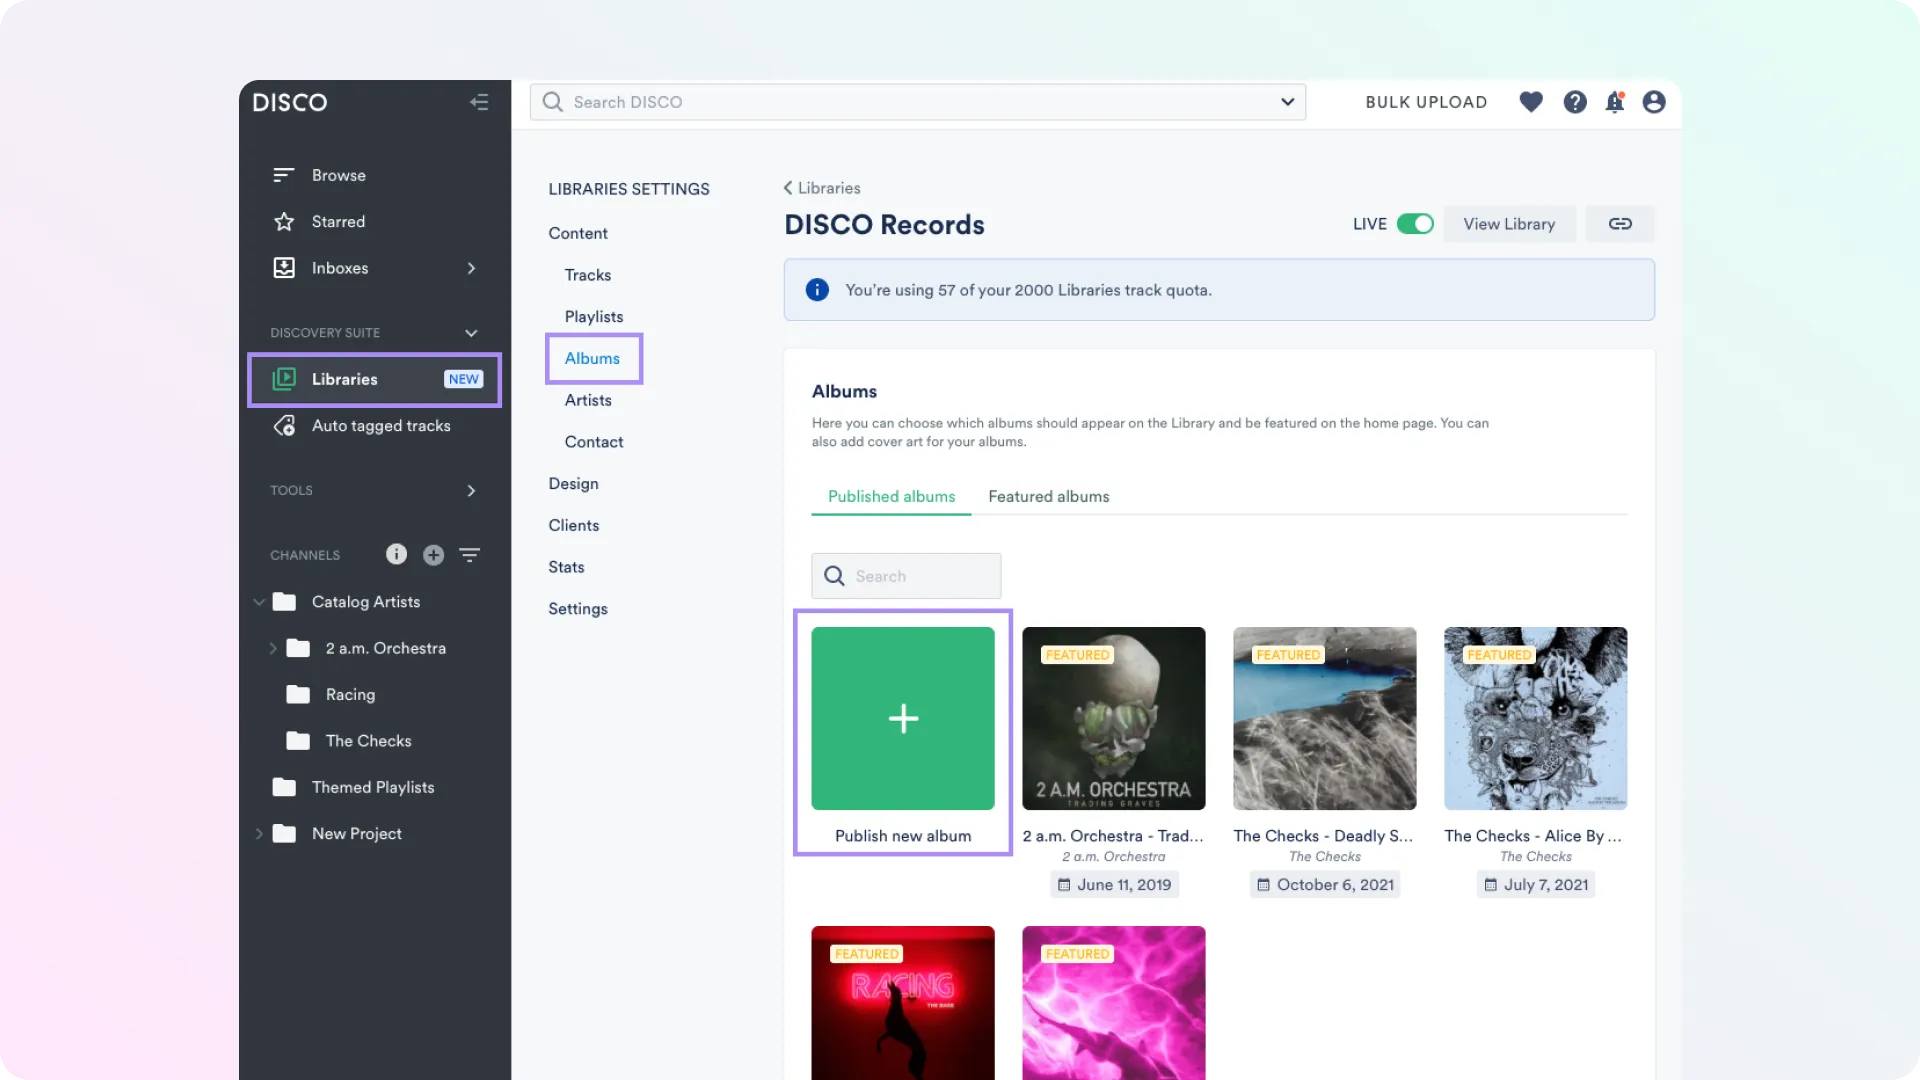Click the BULK UPLOAD button
The height and width of the screenshot is (1080, 1920).
[x=1426, y=102]
